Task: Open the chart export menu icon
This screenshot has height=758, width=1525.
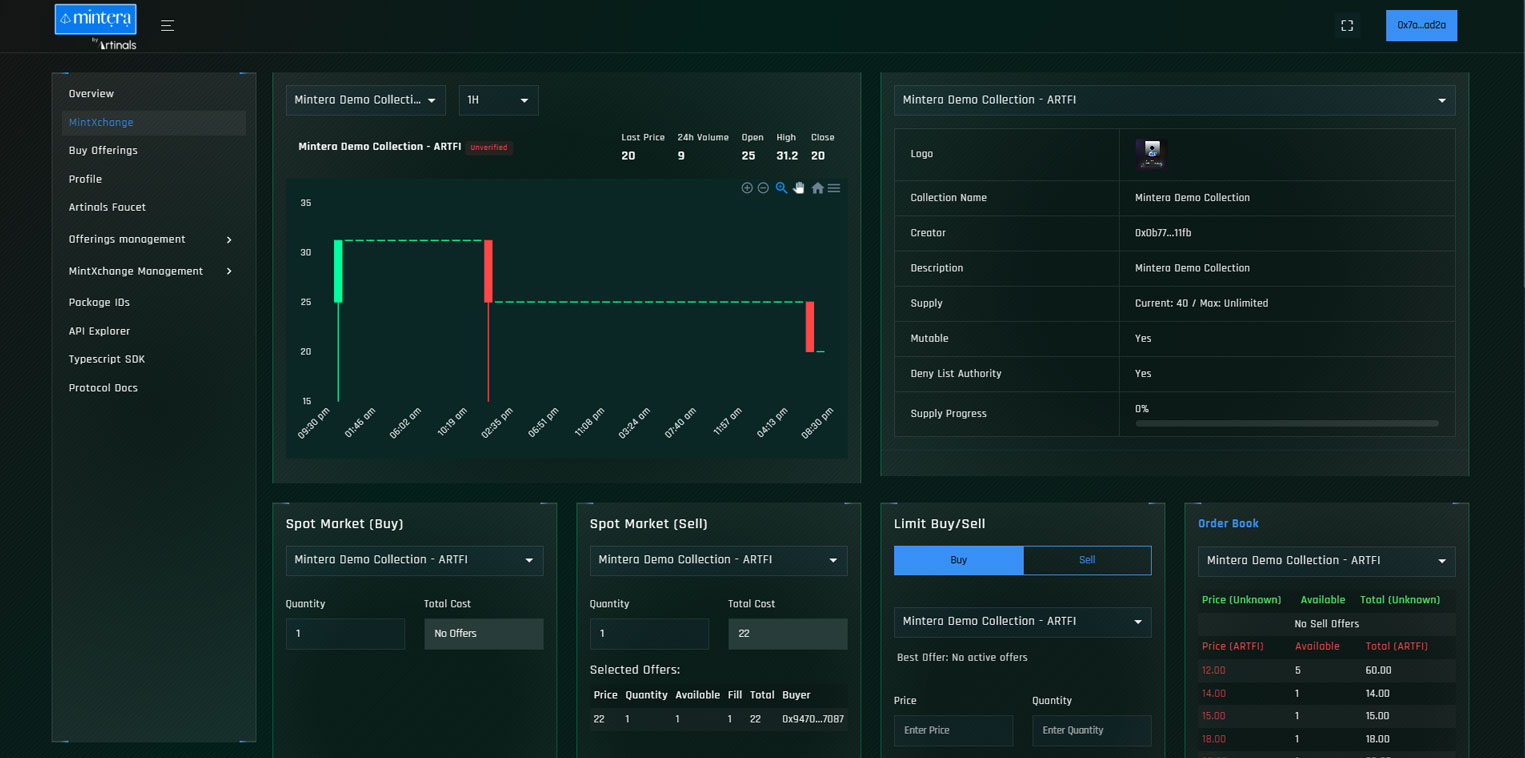Action: click(834, 188)
